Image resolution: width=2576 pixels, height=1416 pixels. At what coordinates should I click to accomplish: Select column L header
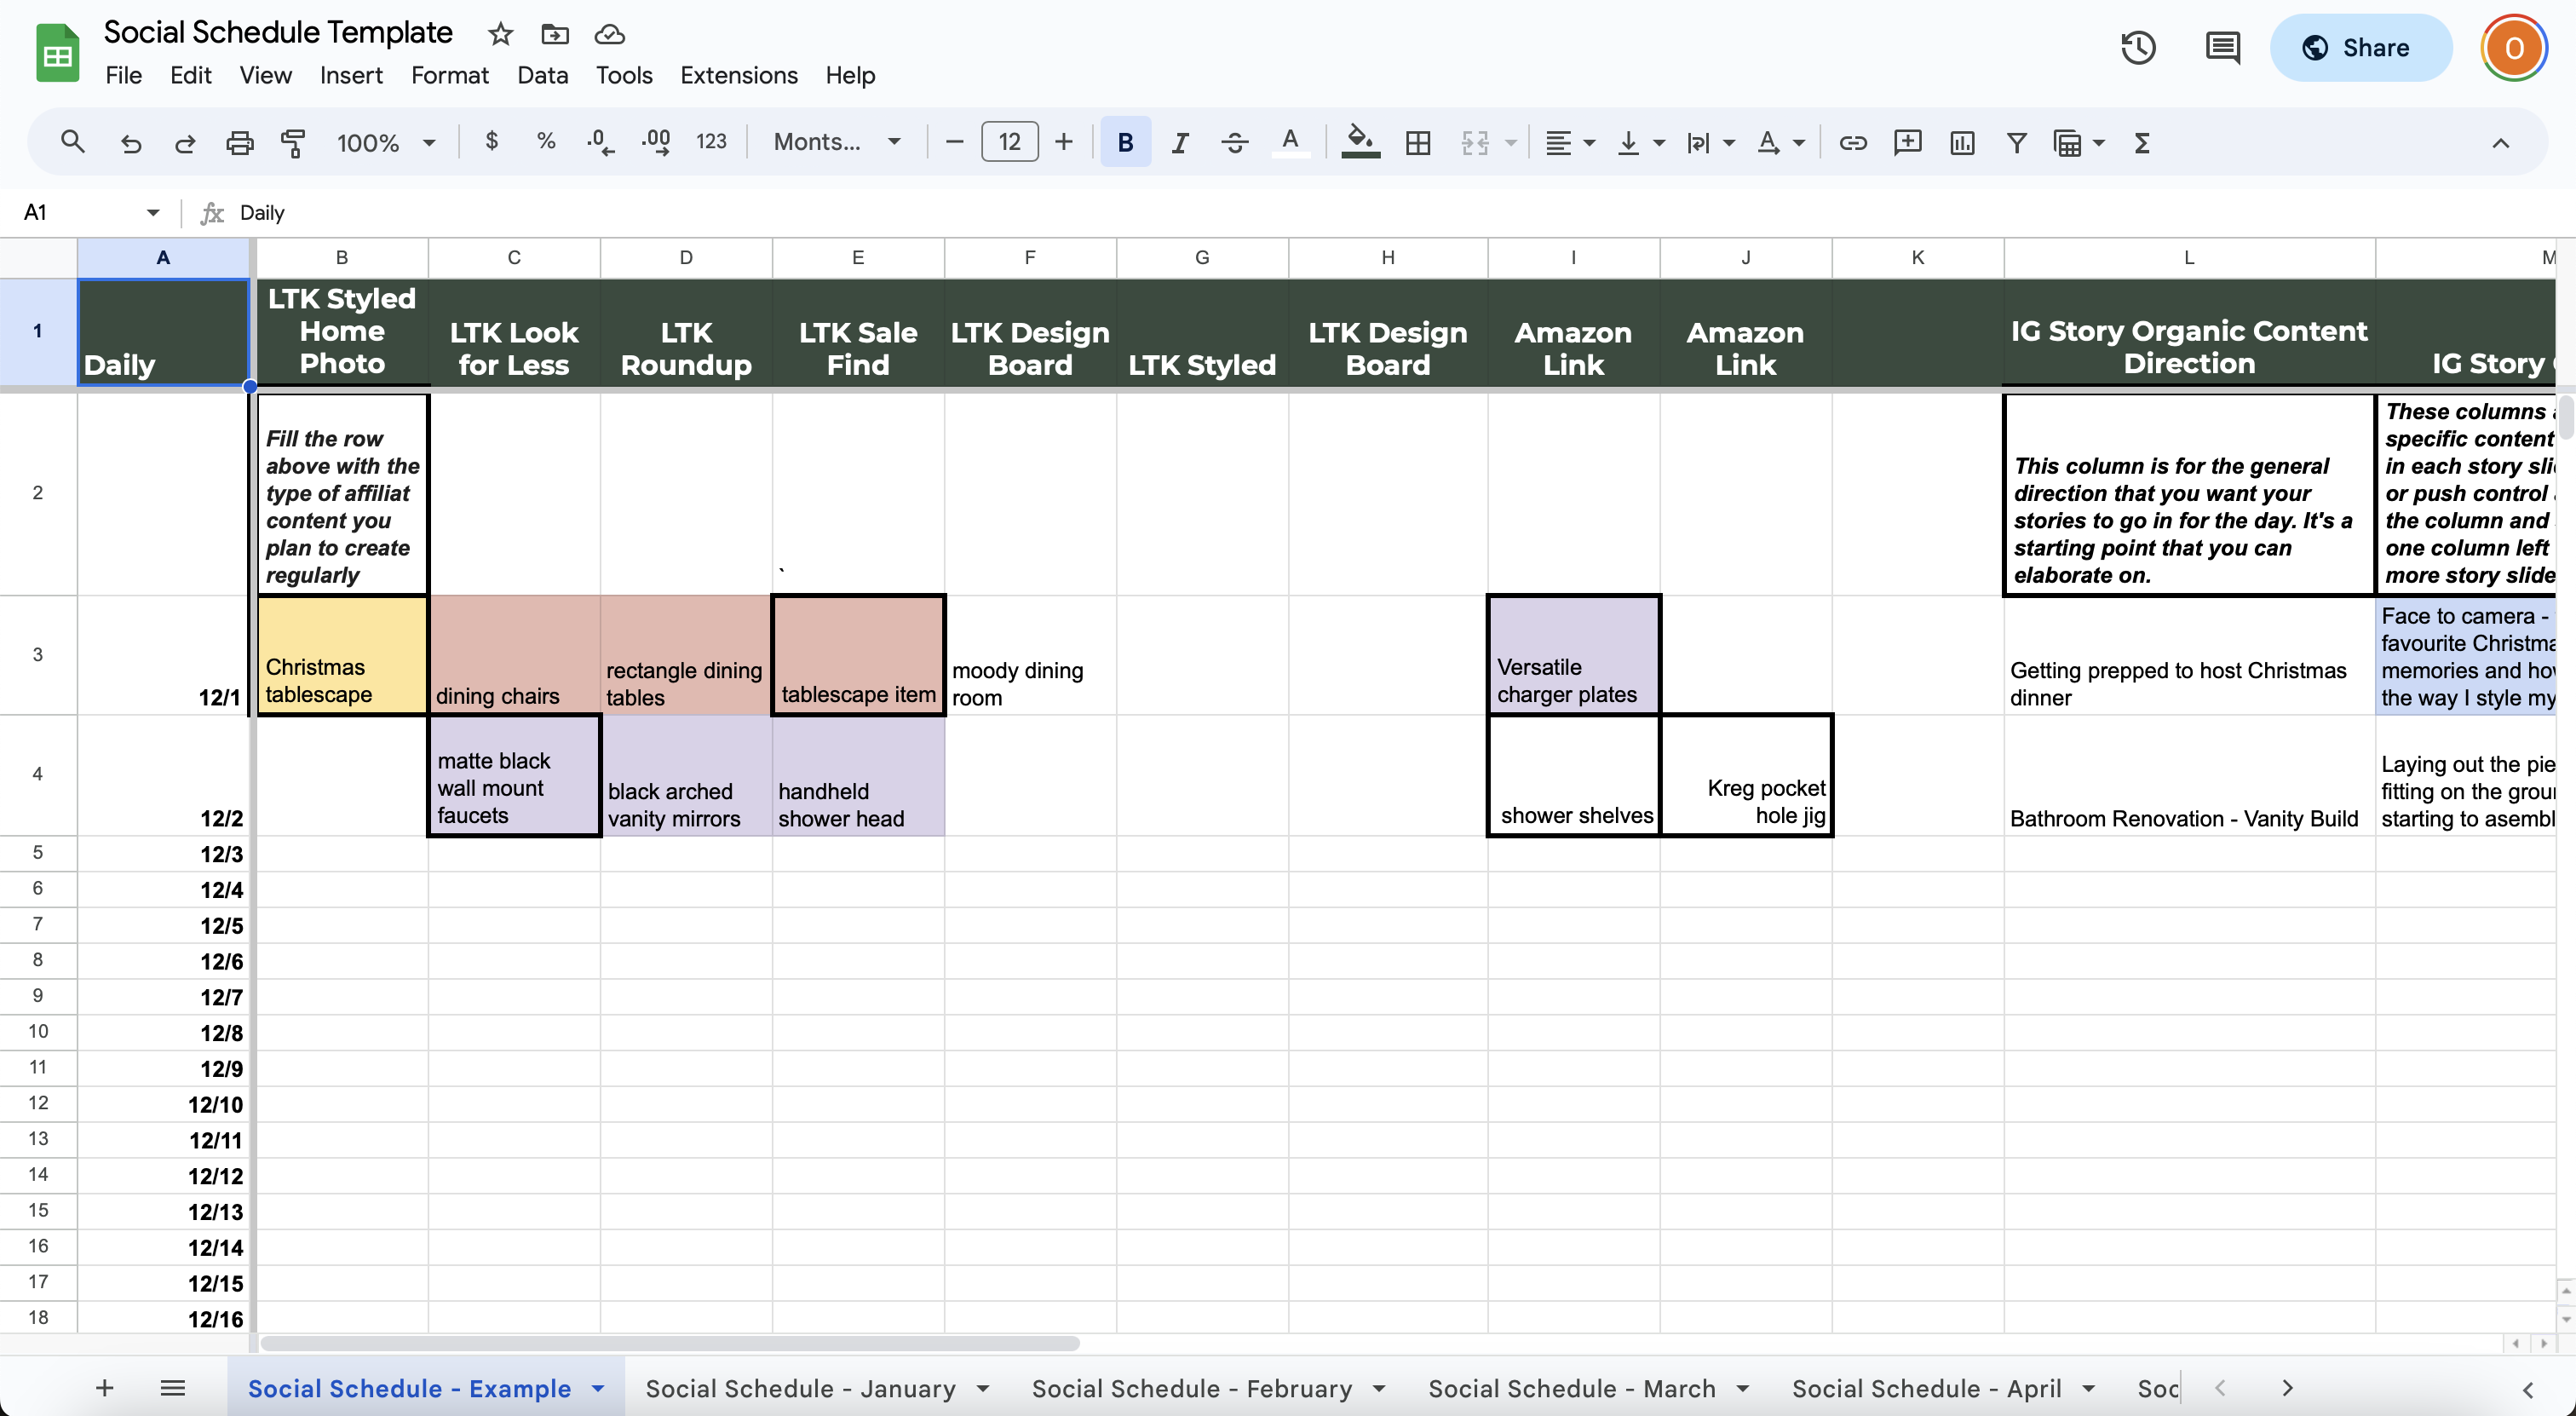[x=2189, y=257]
